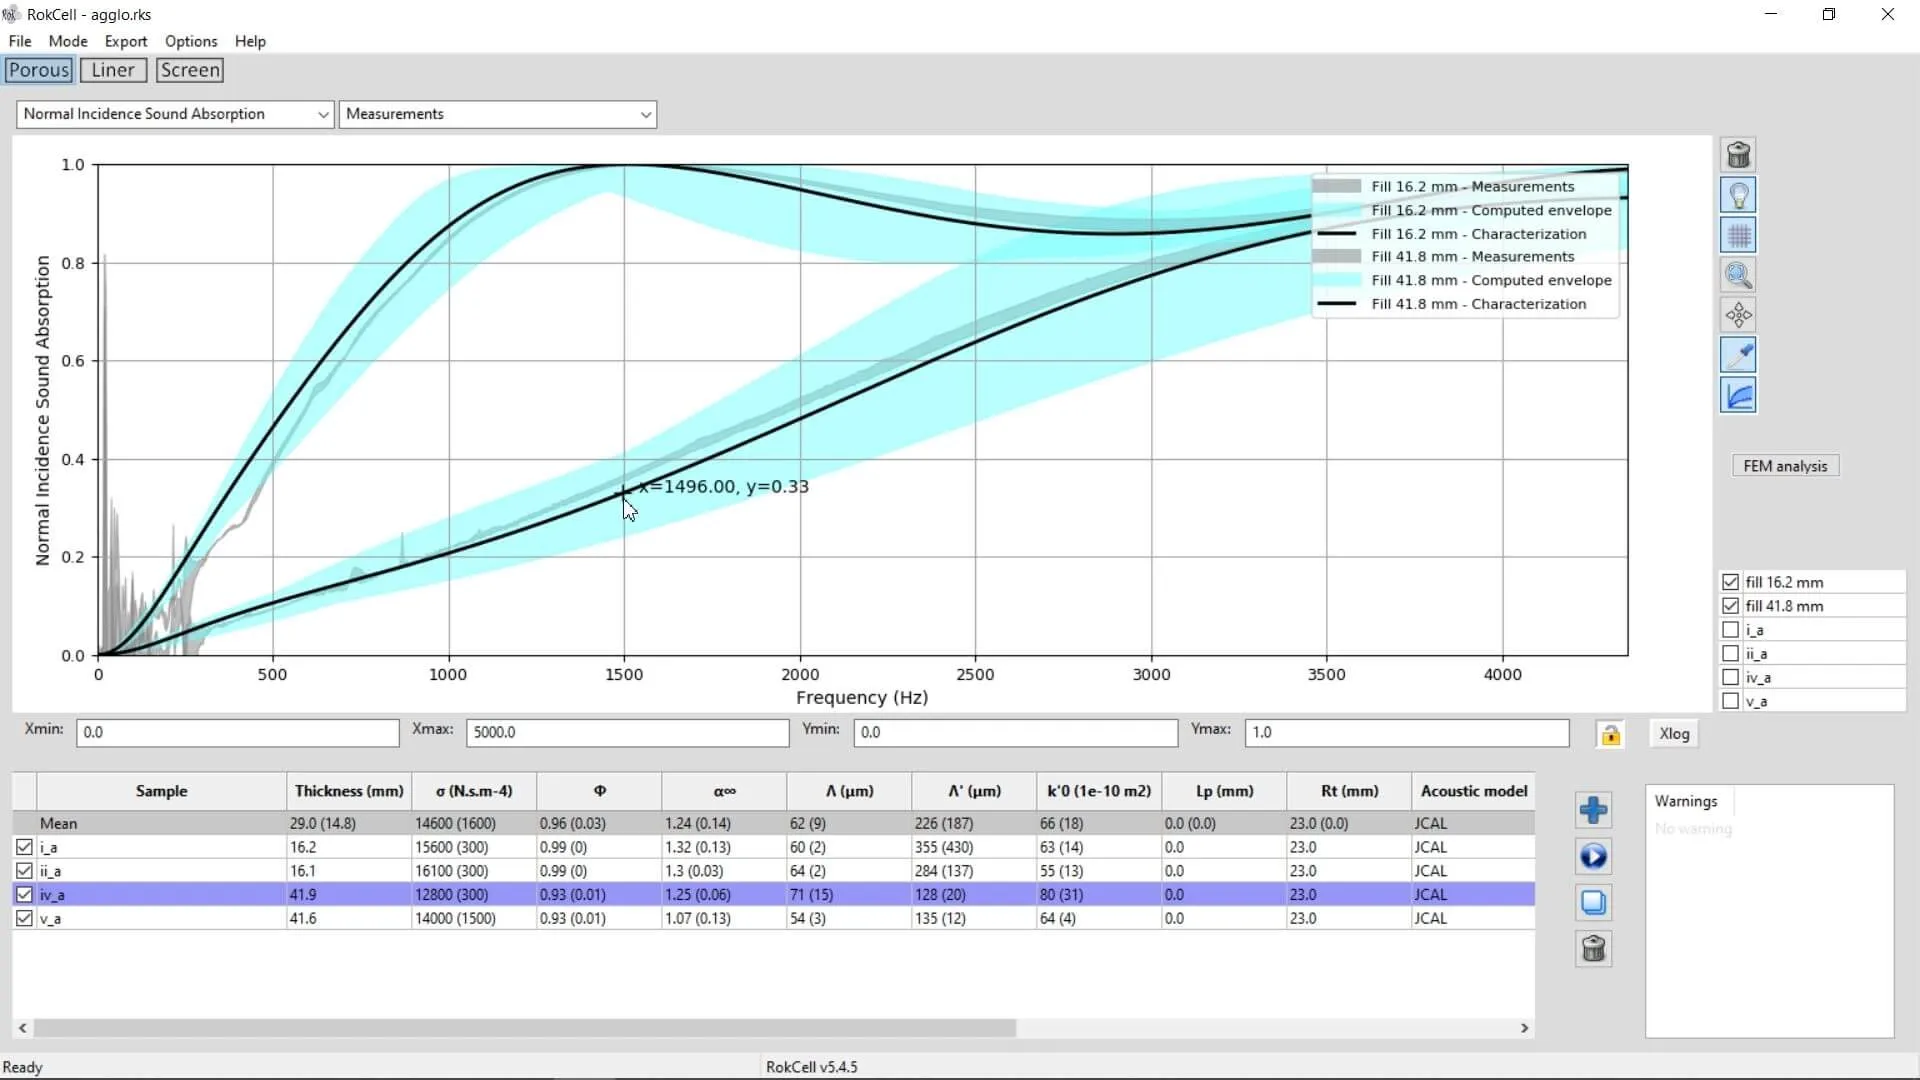
Task: Uncheck the fill 16.2 mm checkbox
Action: tap(1731, 582)
